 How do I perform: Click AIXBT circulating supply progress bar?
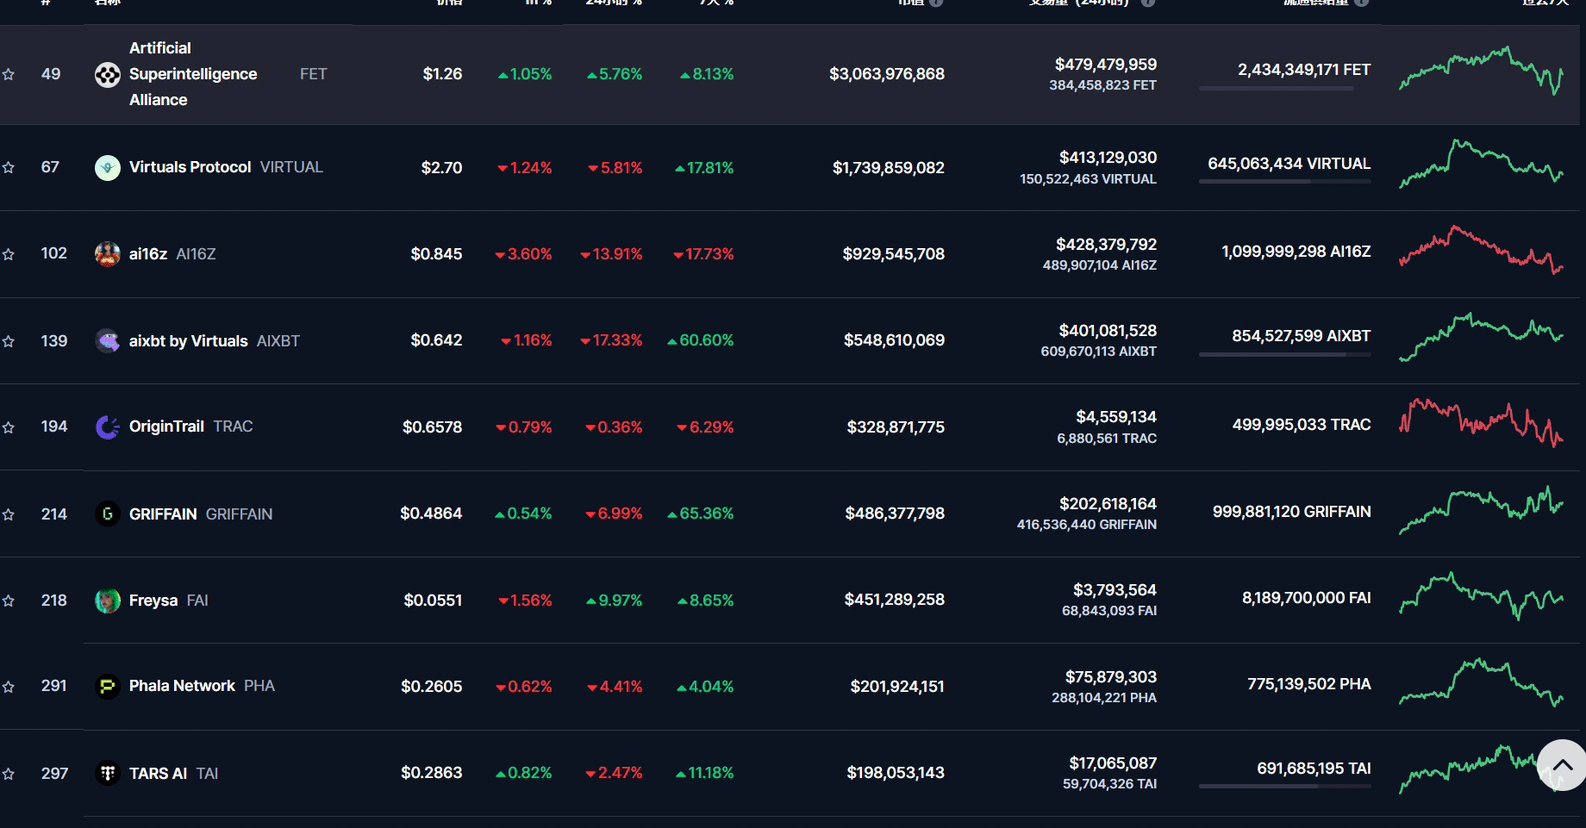tap(1285, 355)
